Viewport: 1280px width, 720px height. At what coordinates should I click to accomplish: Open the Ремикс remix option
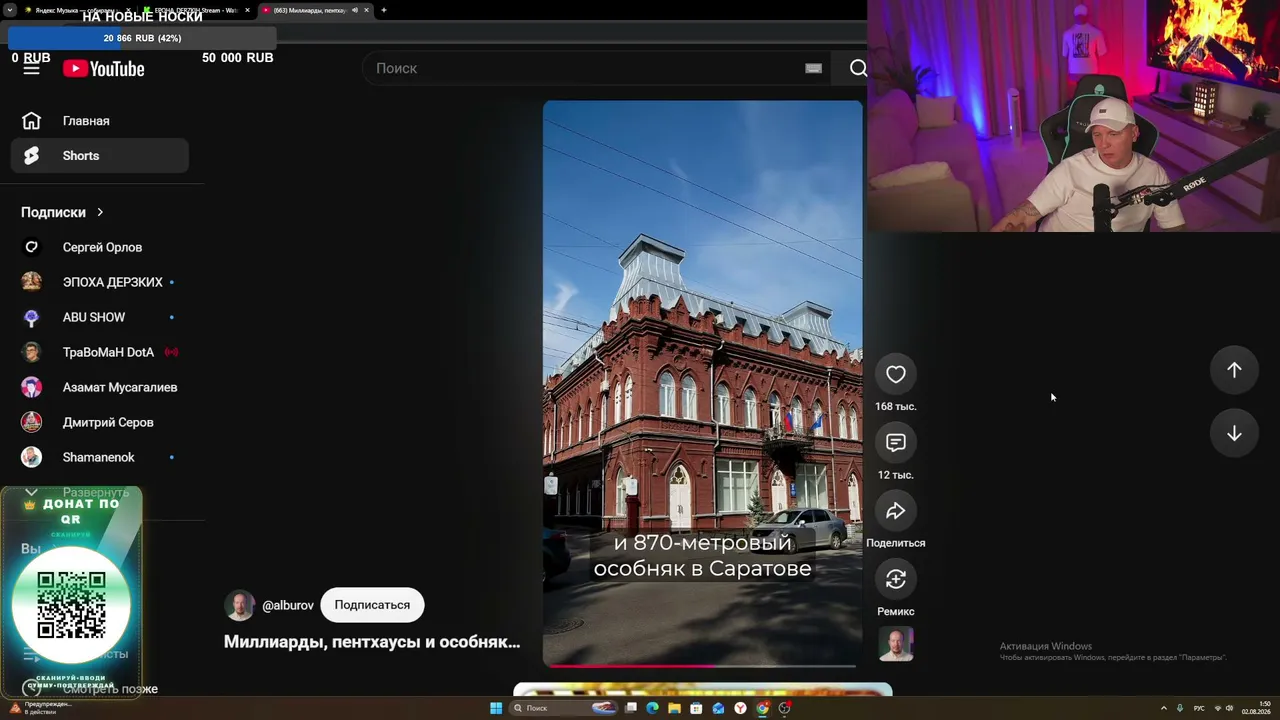[x=896, y=579]
